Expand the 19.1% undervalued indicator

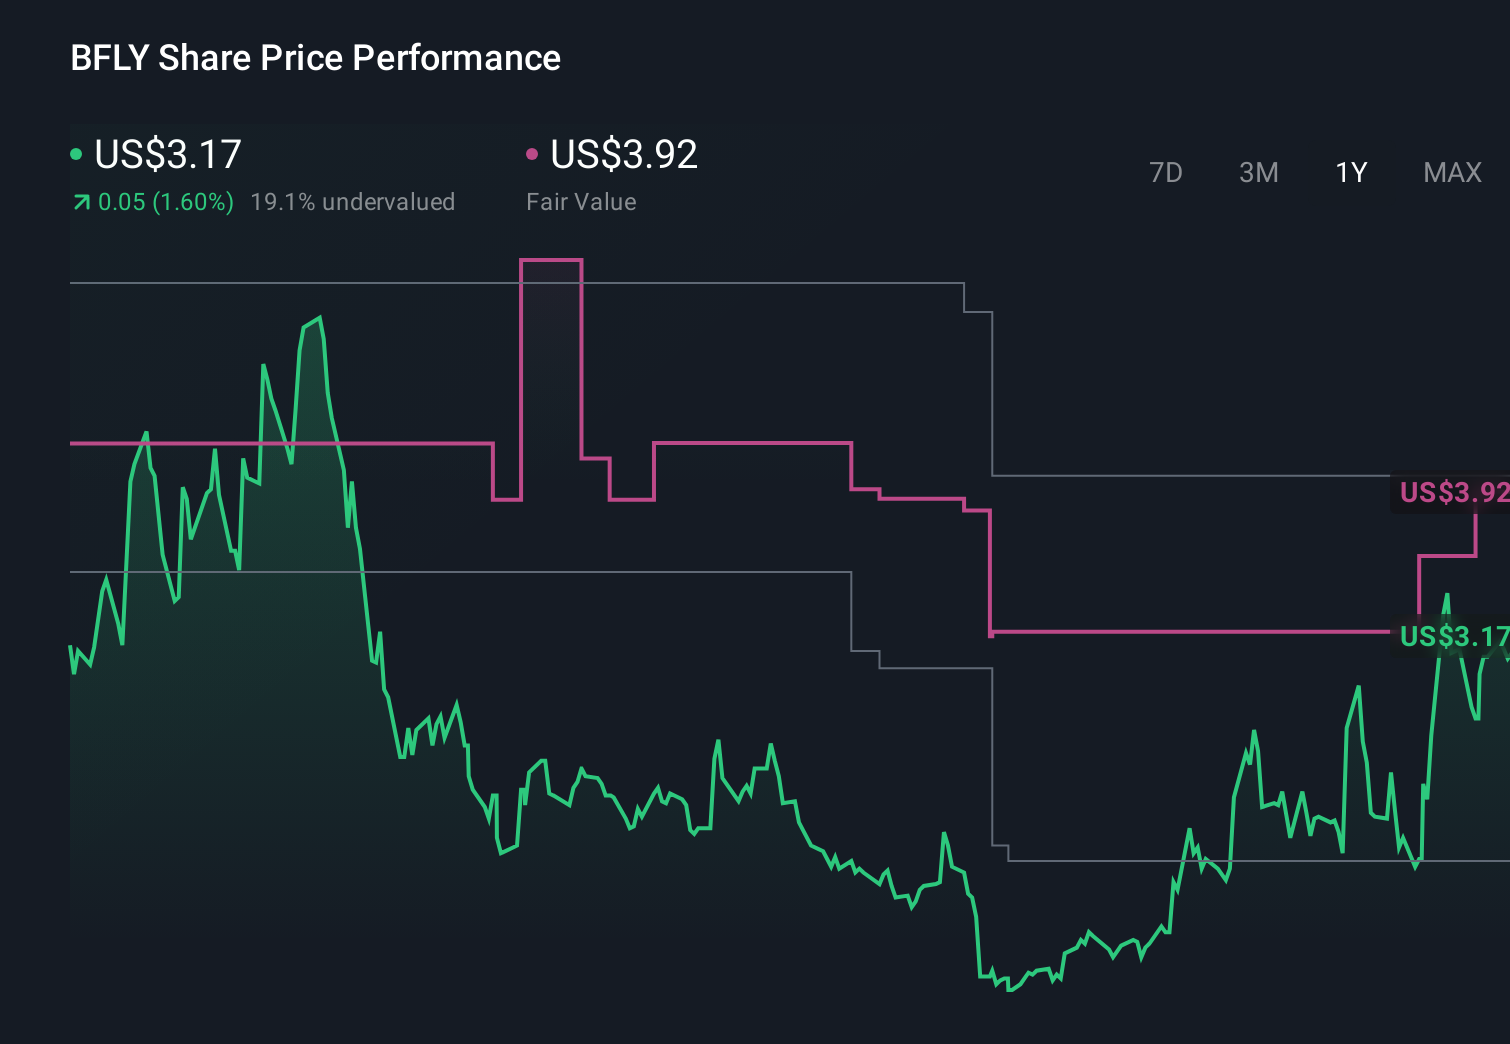(355, 201)
